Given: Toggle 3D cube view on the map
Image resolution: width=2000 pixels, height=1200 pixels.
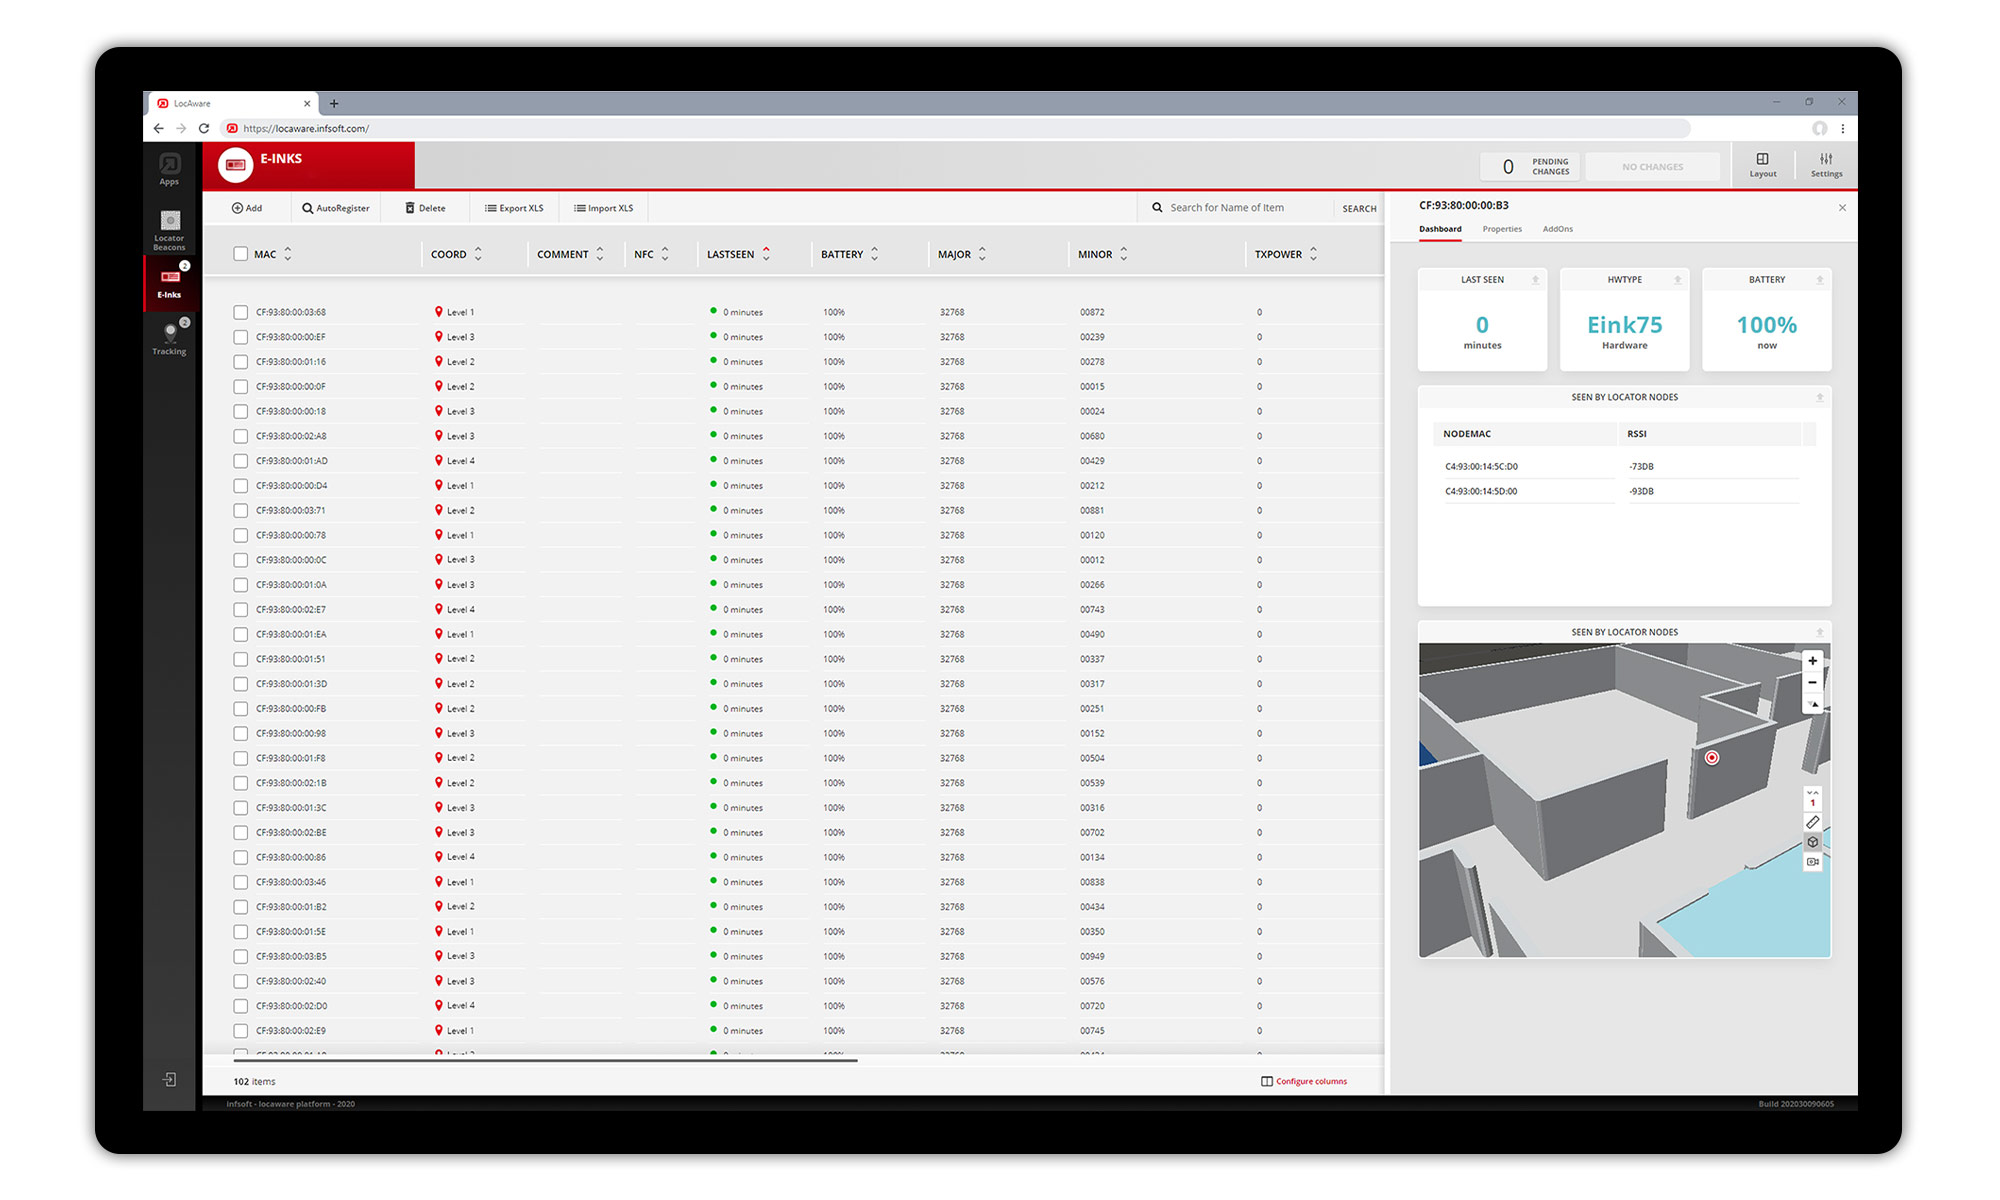Looking at the screenshot, I should point(1813,841).
